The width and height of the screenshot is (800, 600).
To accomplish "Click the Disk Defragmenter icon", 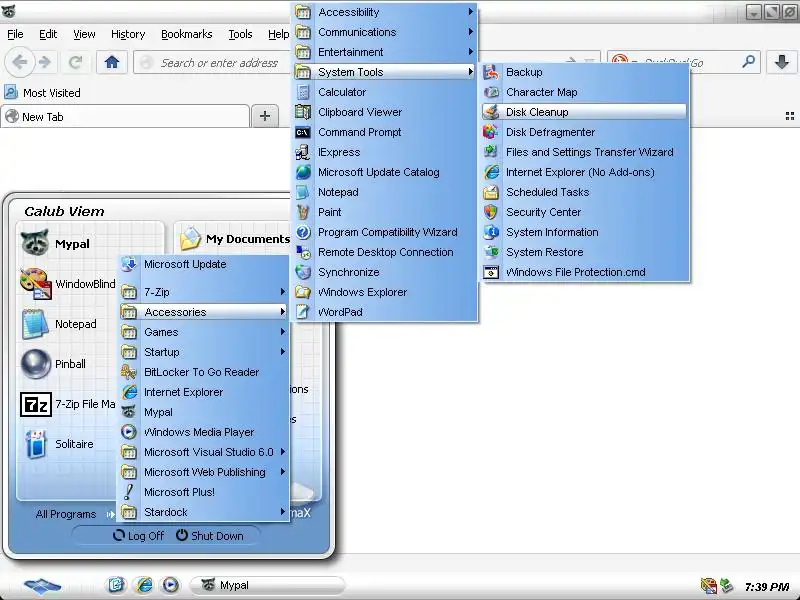I will click(491, 132).
